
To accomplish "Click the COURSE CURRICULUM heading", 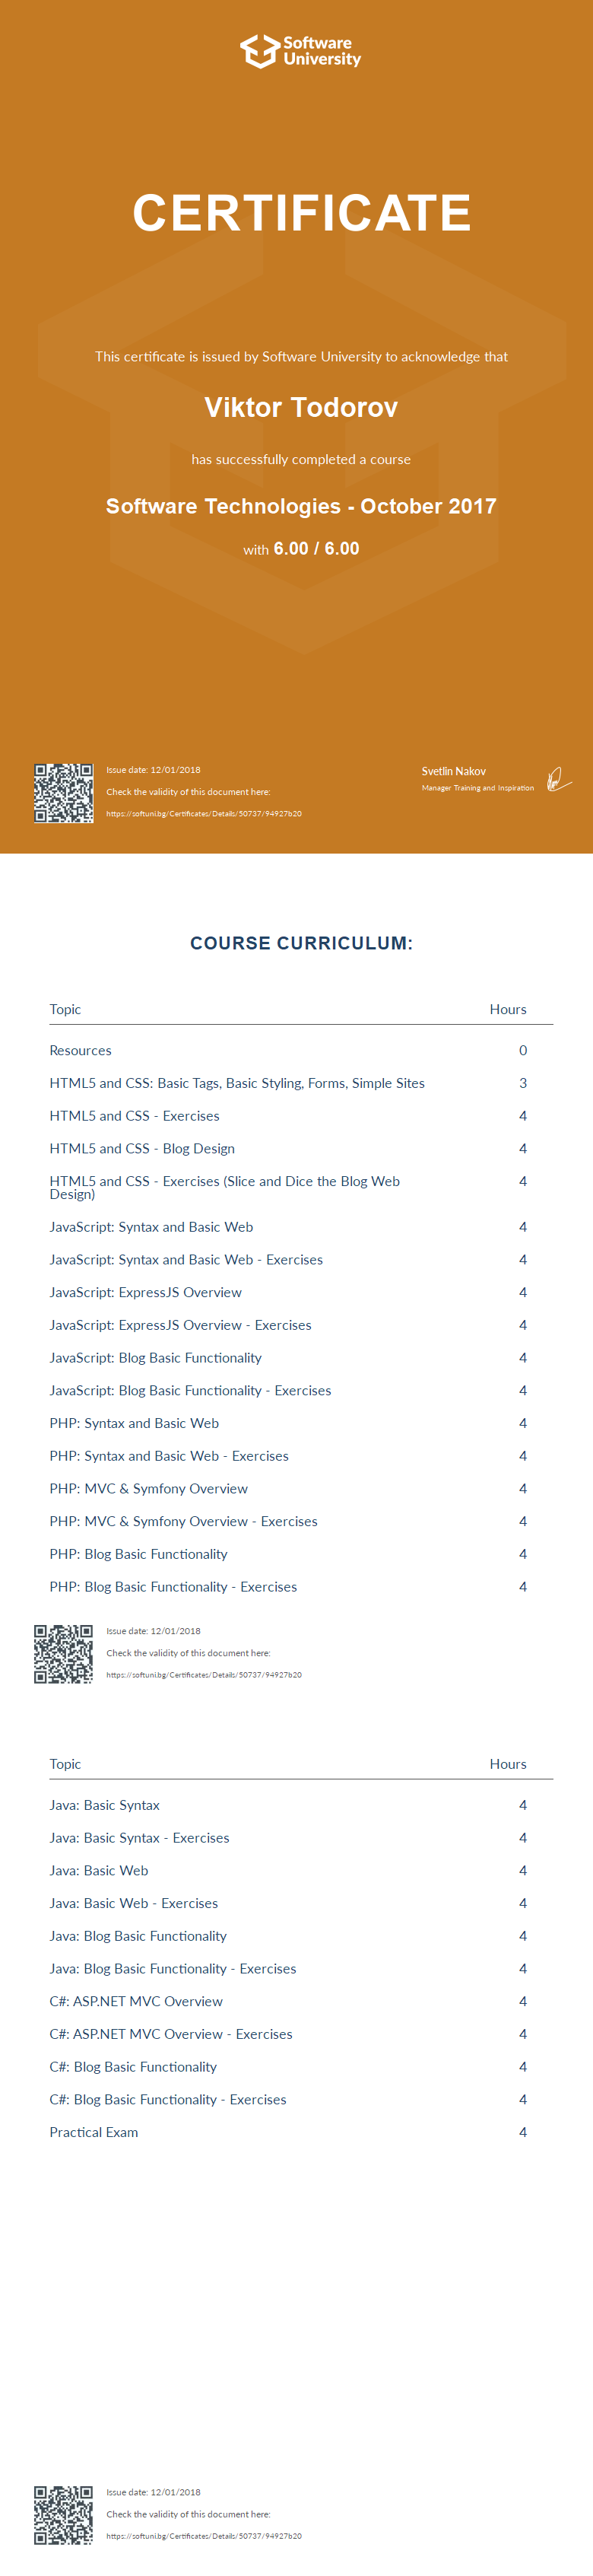I will coord(301,943).
